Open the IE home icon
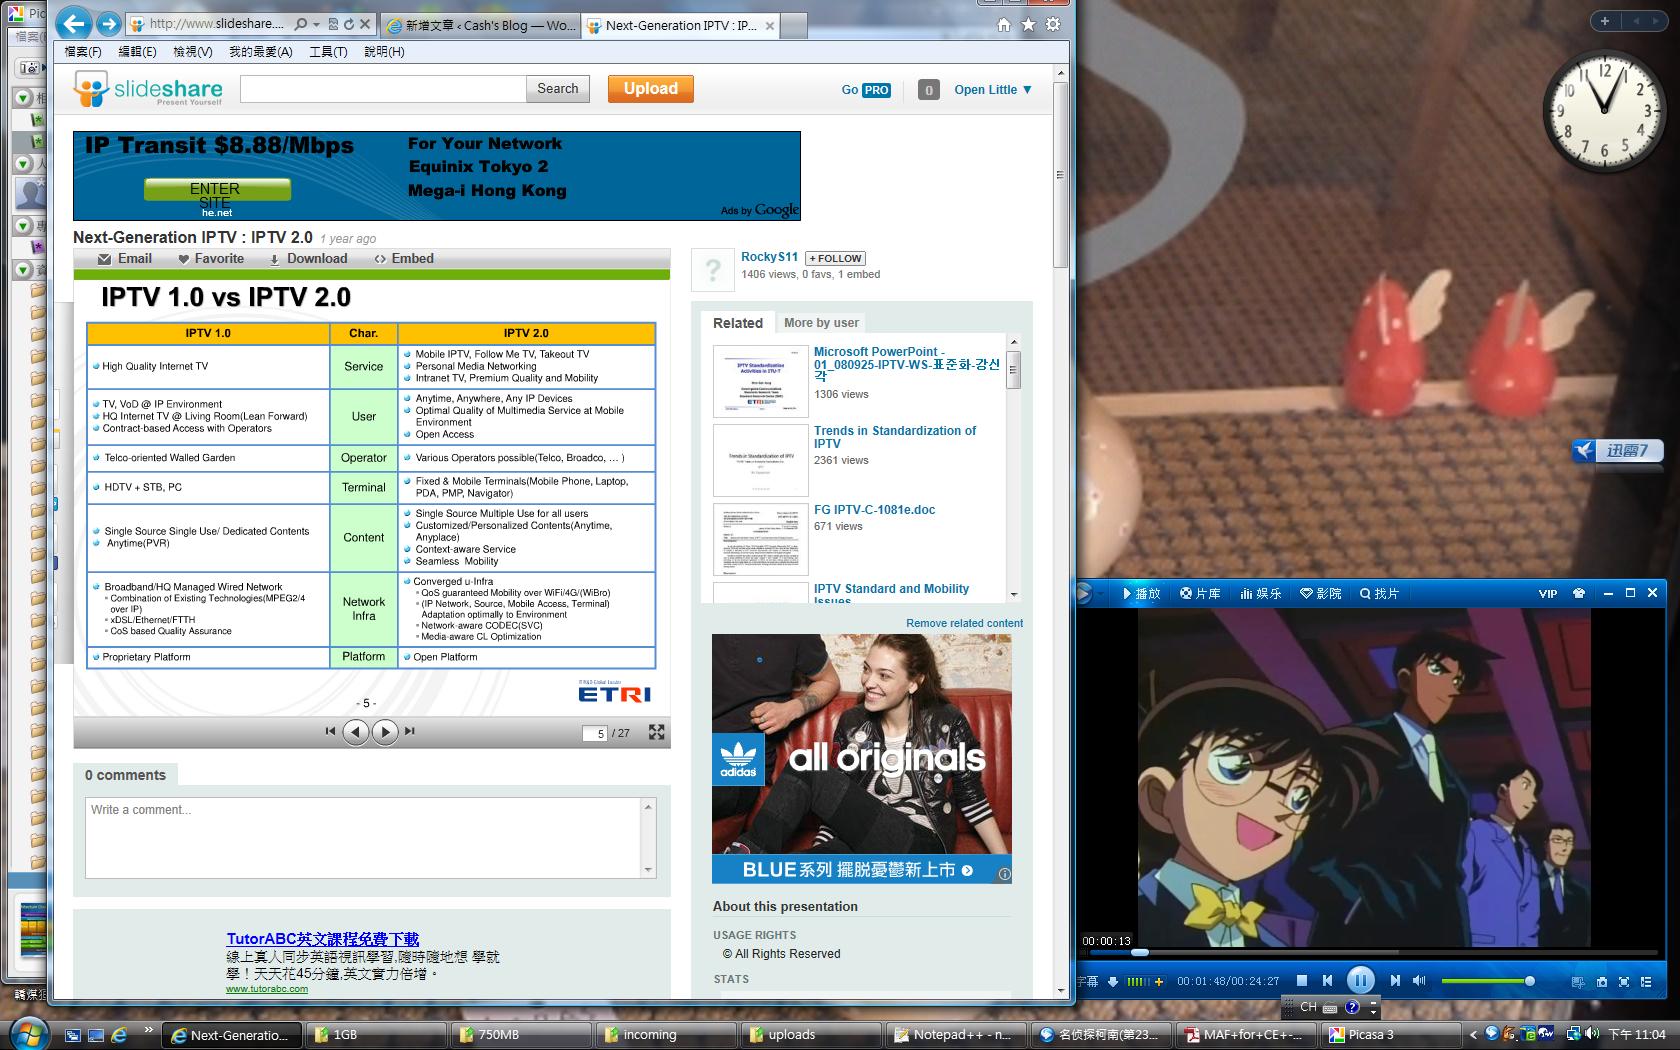Image resolution: width=1680 pixels, height=1050 pixels. pyautogui.click(x=1004, y=25)
